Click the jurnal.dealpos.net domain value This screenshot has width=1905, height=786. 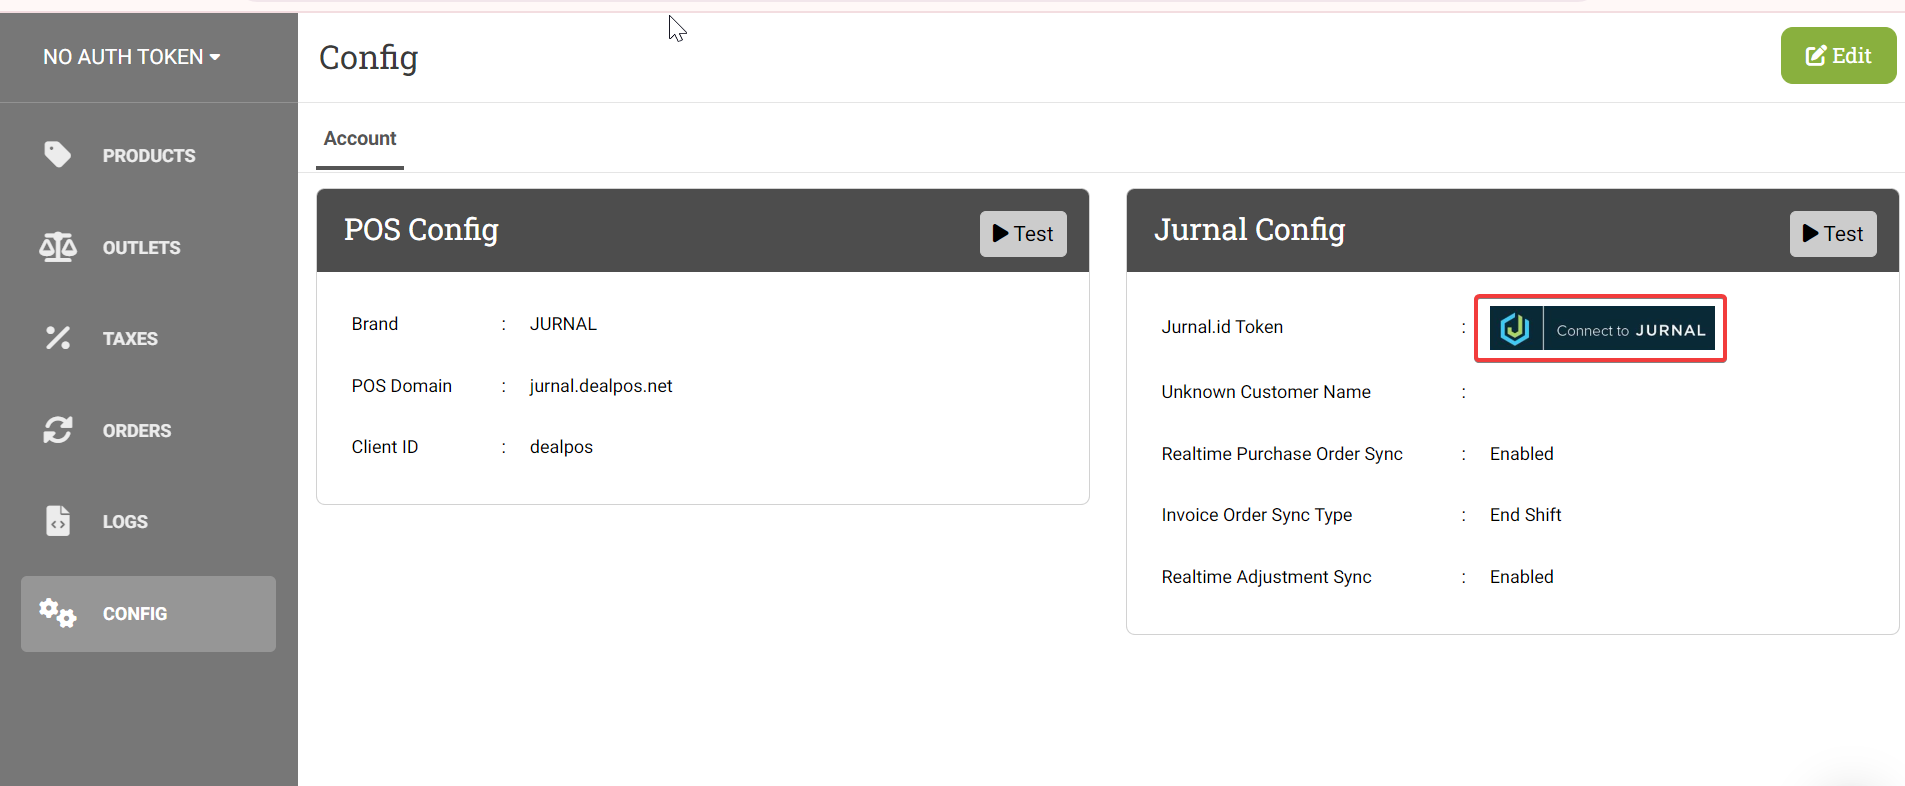click(x=601, y=386)
